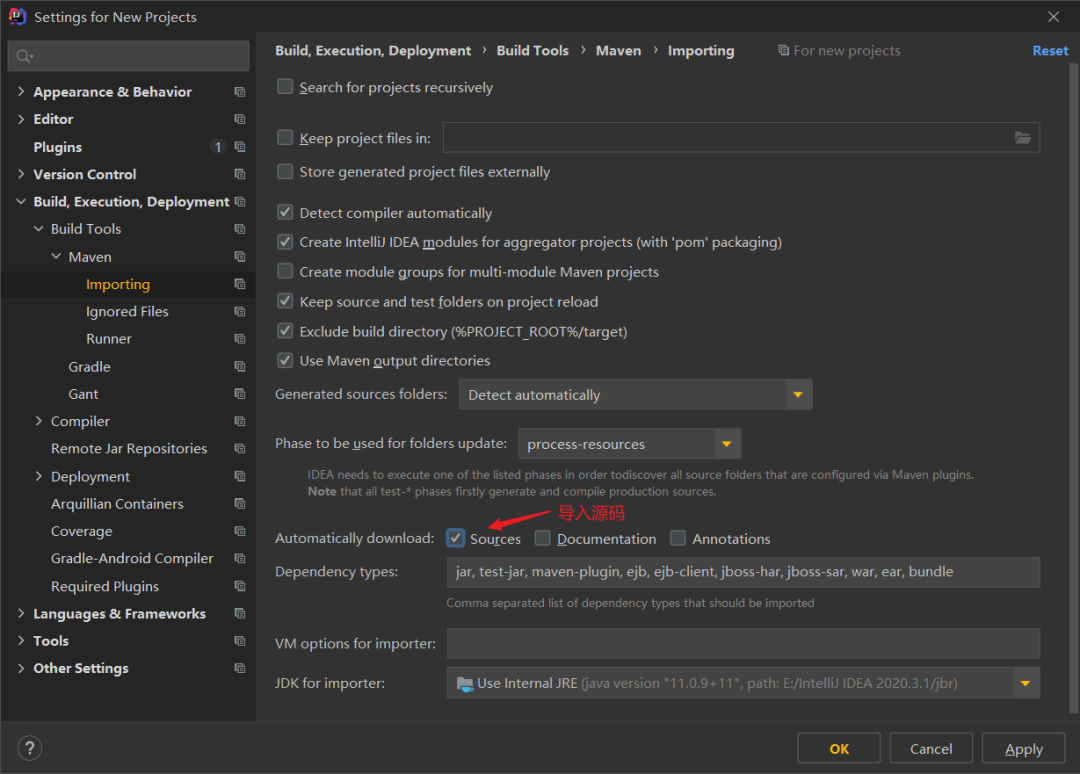1080x774 pixels.
Task: Uncheck automatic download of Sources
Action: coord(455,538)
